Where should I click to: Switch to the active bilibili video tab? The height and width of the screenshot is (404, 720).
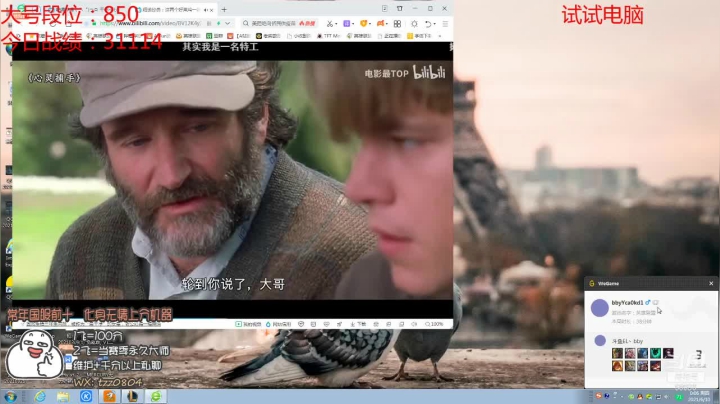click(x=174, y=9)
